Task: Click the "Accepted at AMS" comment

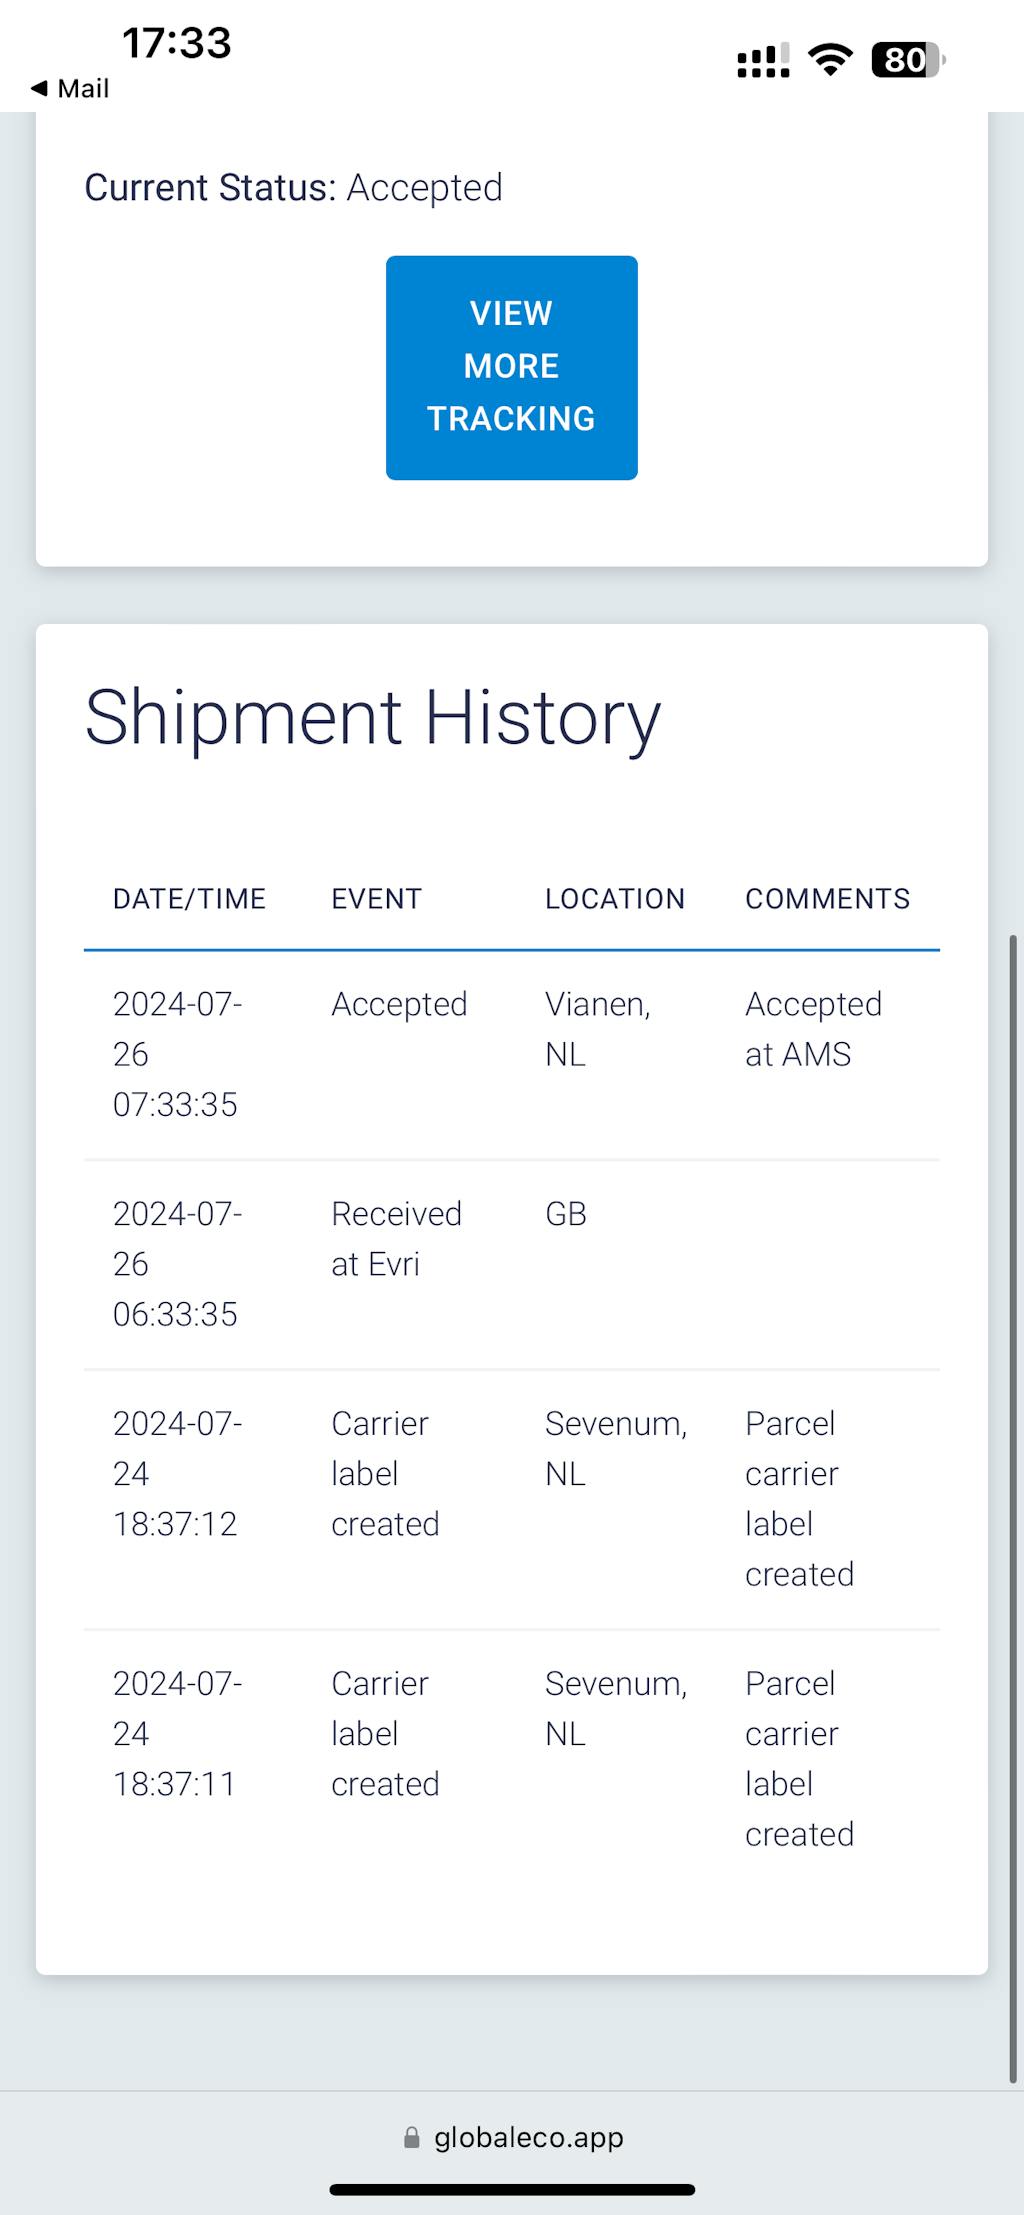Action: click(x=813, y=1029)
